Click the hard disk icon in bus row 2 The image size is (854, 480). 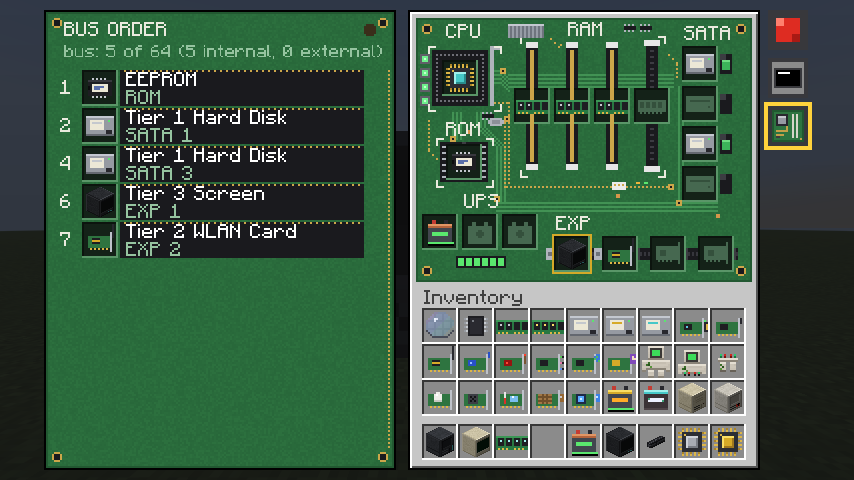click(99, 126)
